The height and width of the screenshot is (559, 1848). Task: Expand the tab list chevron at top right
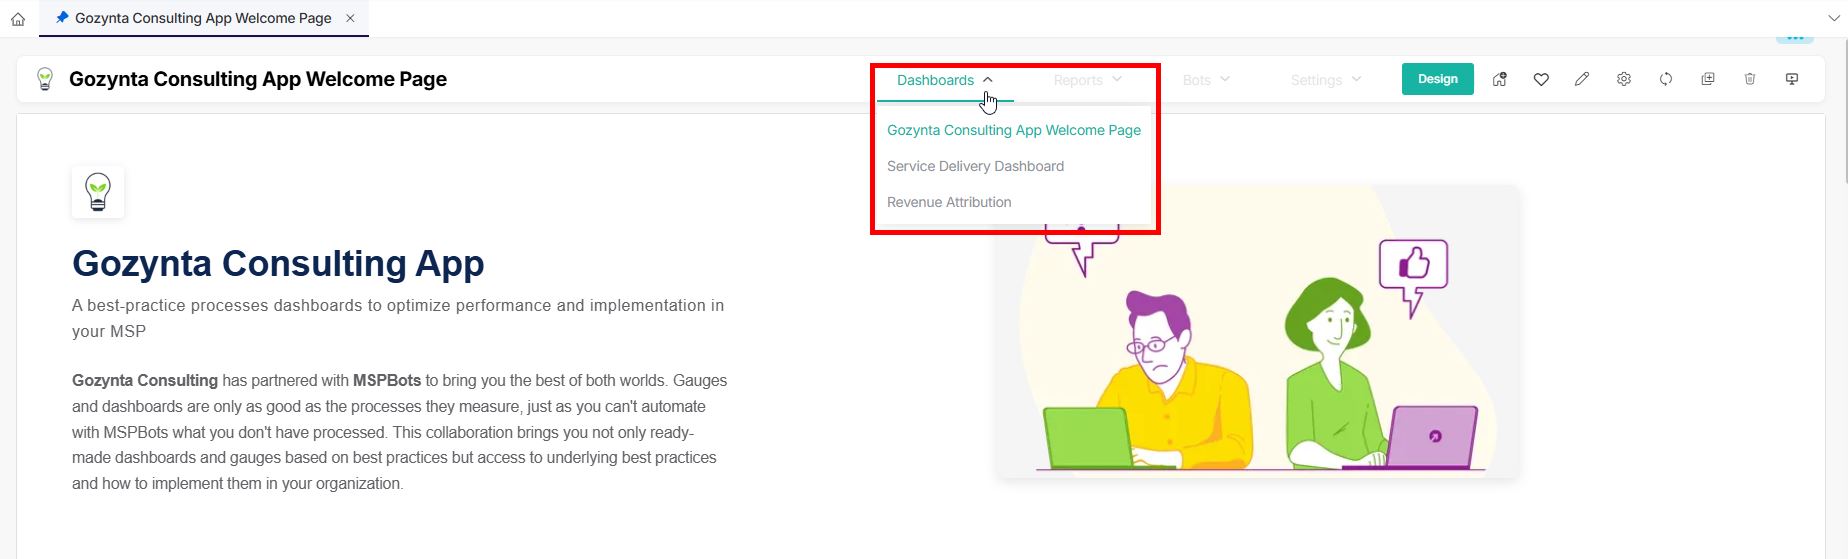tap(1834, 18)
